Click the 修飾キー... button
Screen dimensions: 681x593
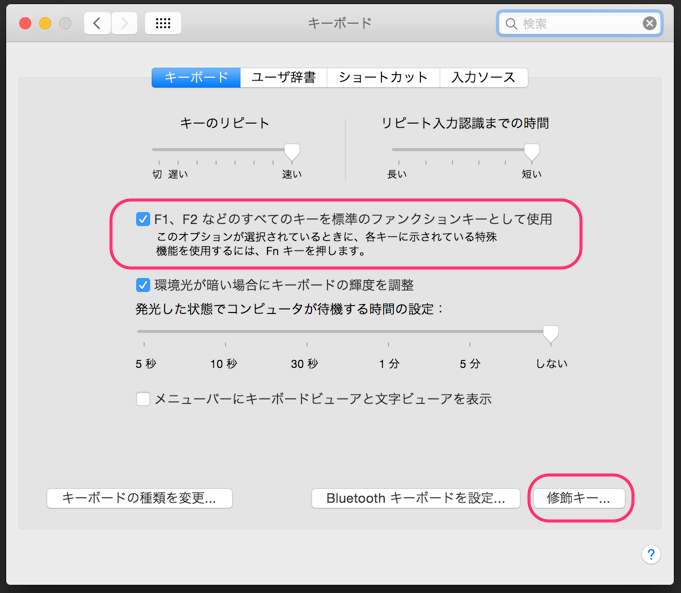click(x=579, y=498)
